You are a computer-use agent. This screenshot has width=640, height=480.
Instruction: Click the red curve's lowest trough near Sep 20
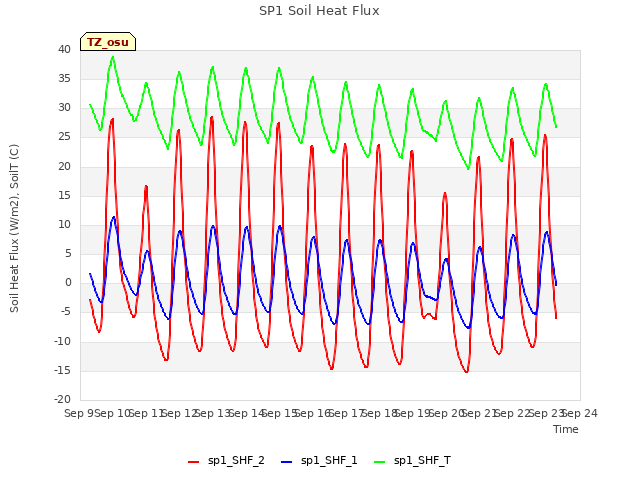coord(467,372)
